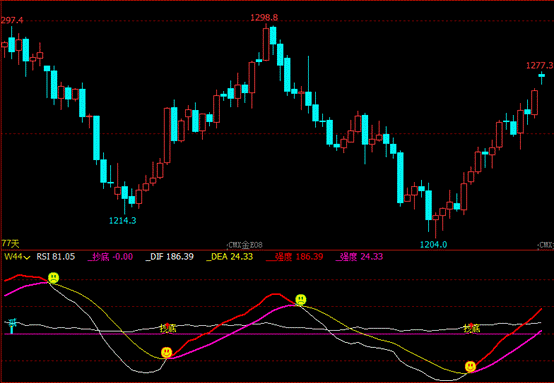
Task: Select the RSI 81.05 indicator label
Action: click(56, 257)
